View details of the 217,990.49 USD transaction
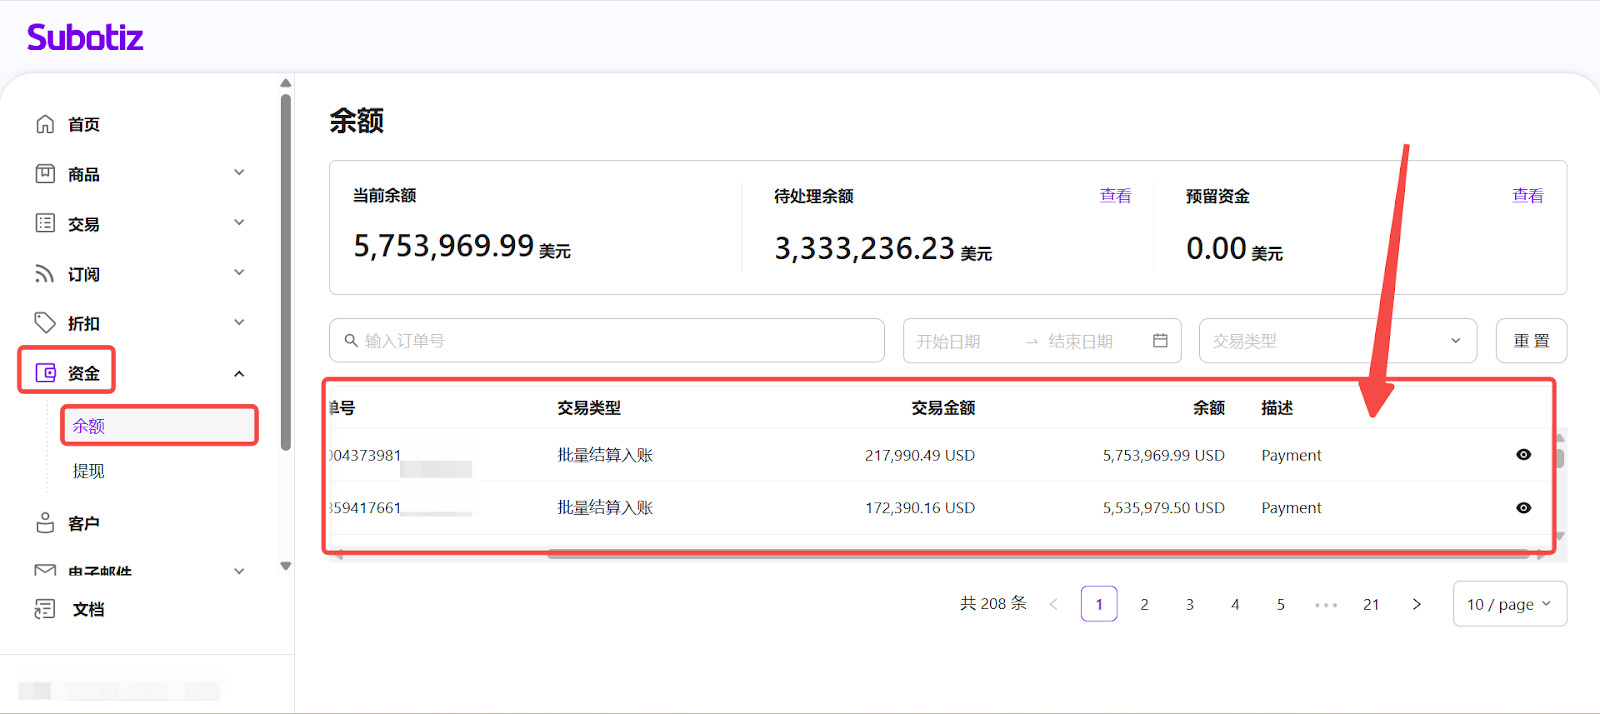1600x714 pixels. pyautogui.click(x=1523, y=455)
